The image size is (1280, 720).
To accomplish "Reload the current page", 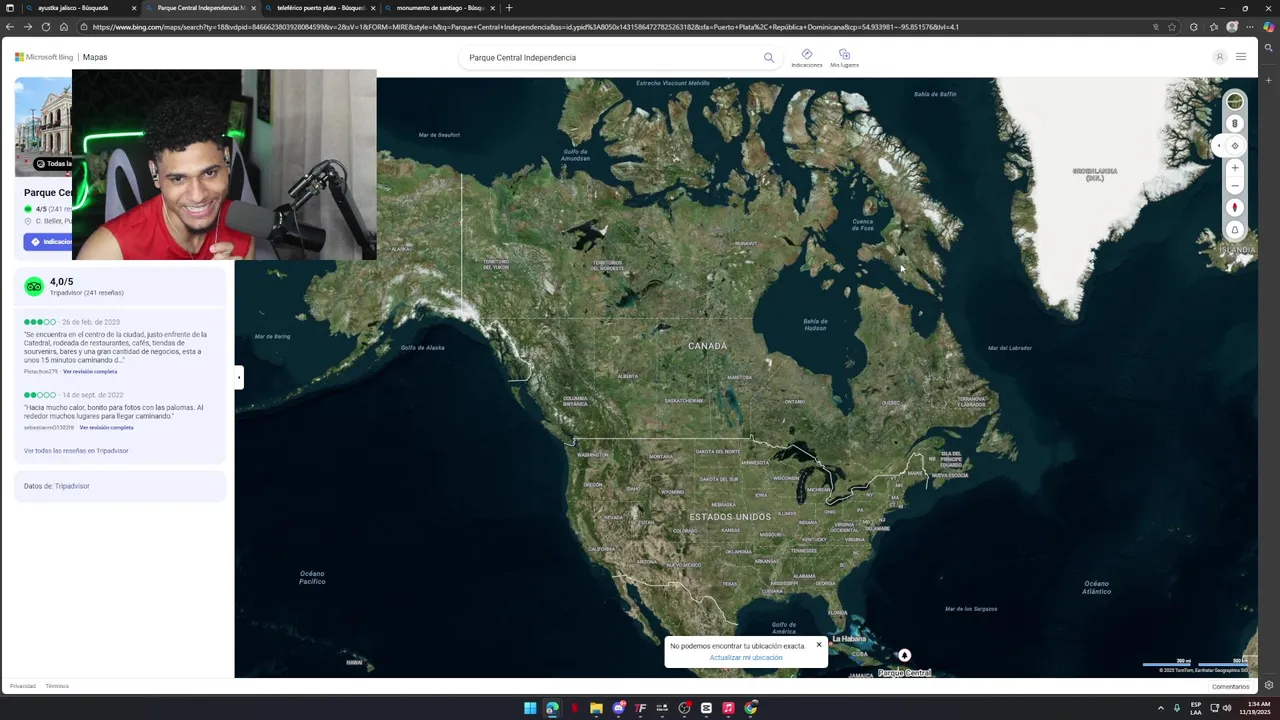I will point(46,27).
